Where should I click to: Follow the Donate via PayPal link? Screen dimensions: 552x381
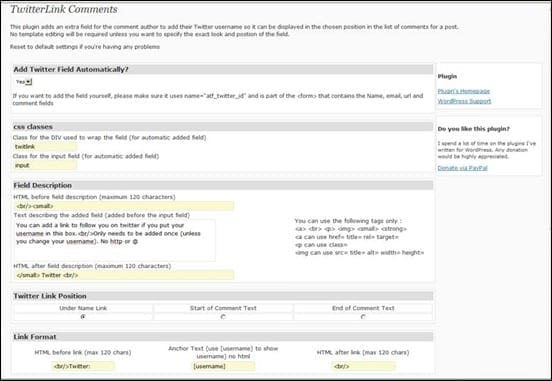coord(462,168)
